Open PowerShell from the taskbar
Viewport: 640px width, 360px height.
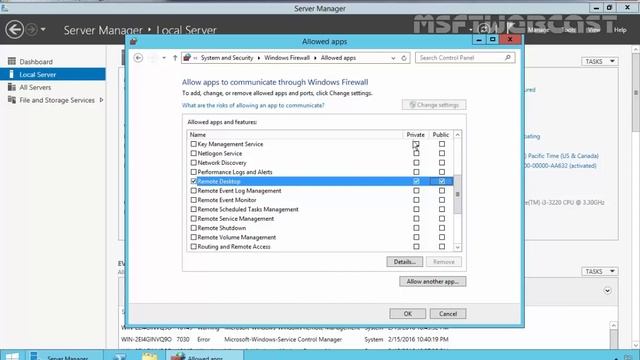pos(120,356)
